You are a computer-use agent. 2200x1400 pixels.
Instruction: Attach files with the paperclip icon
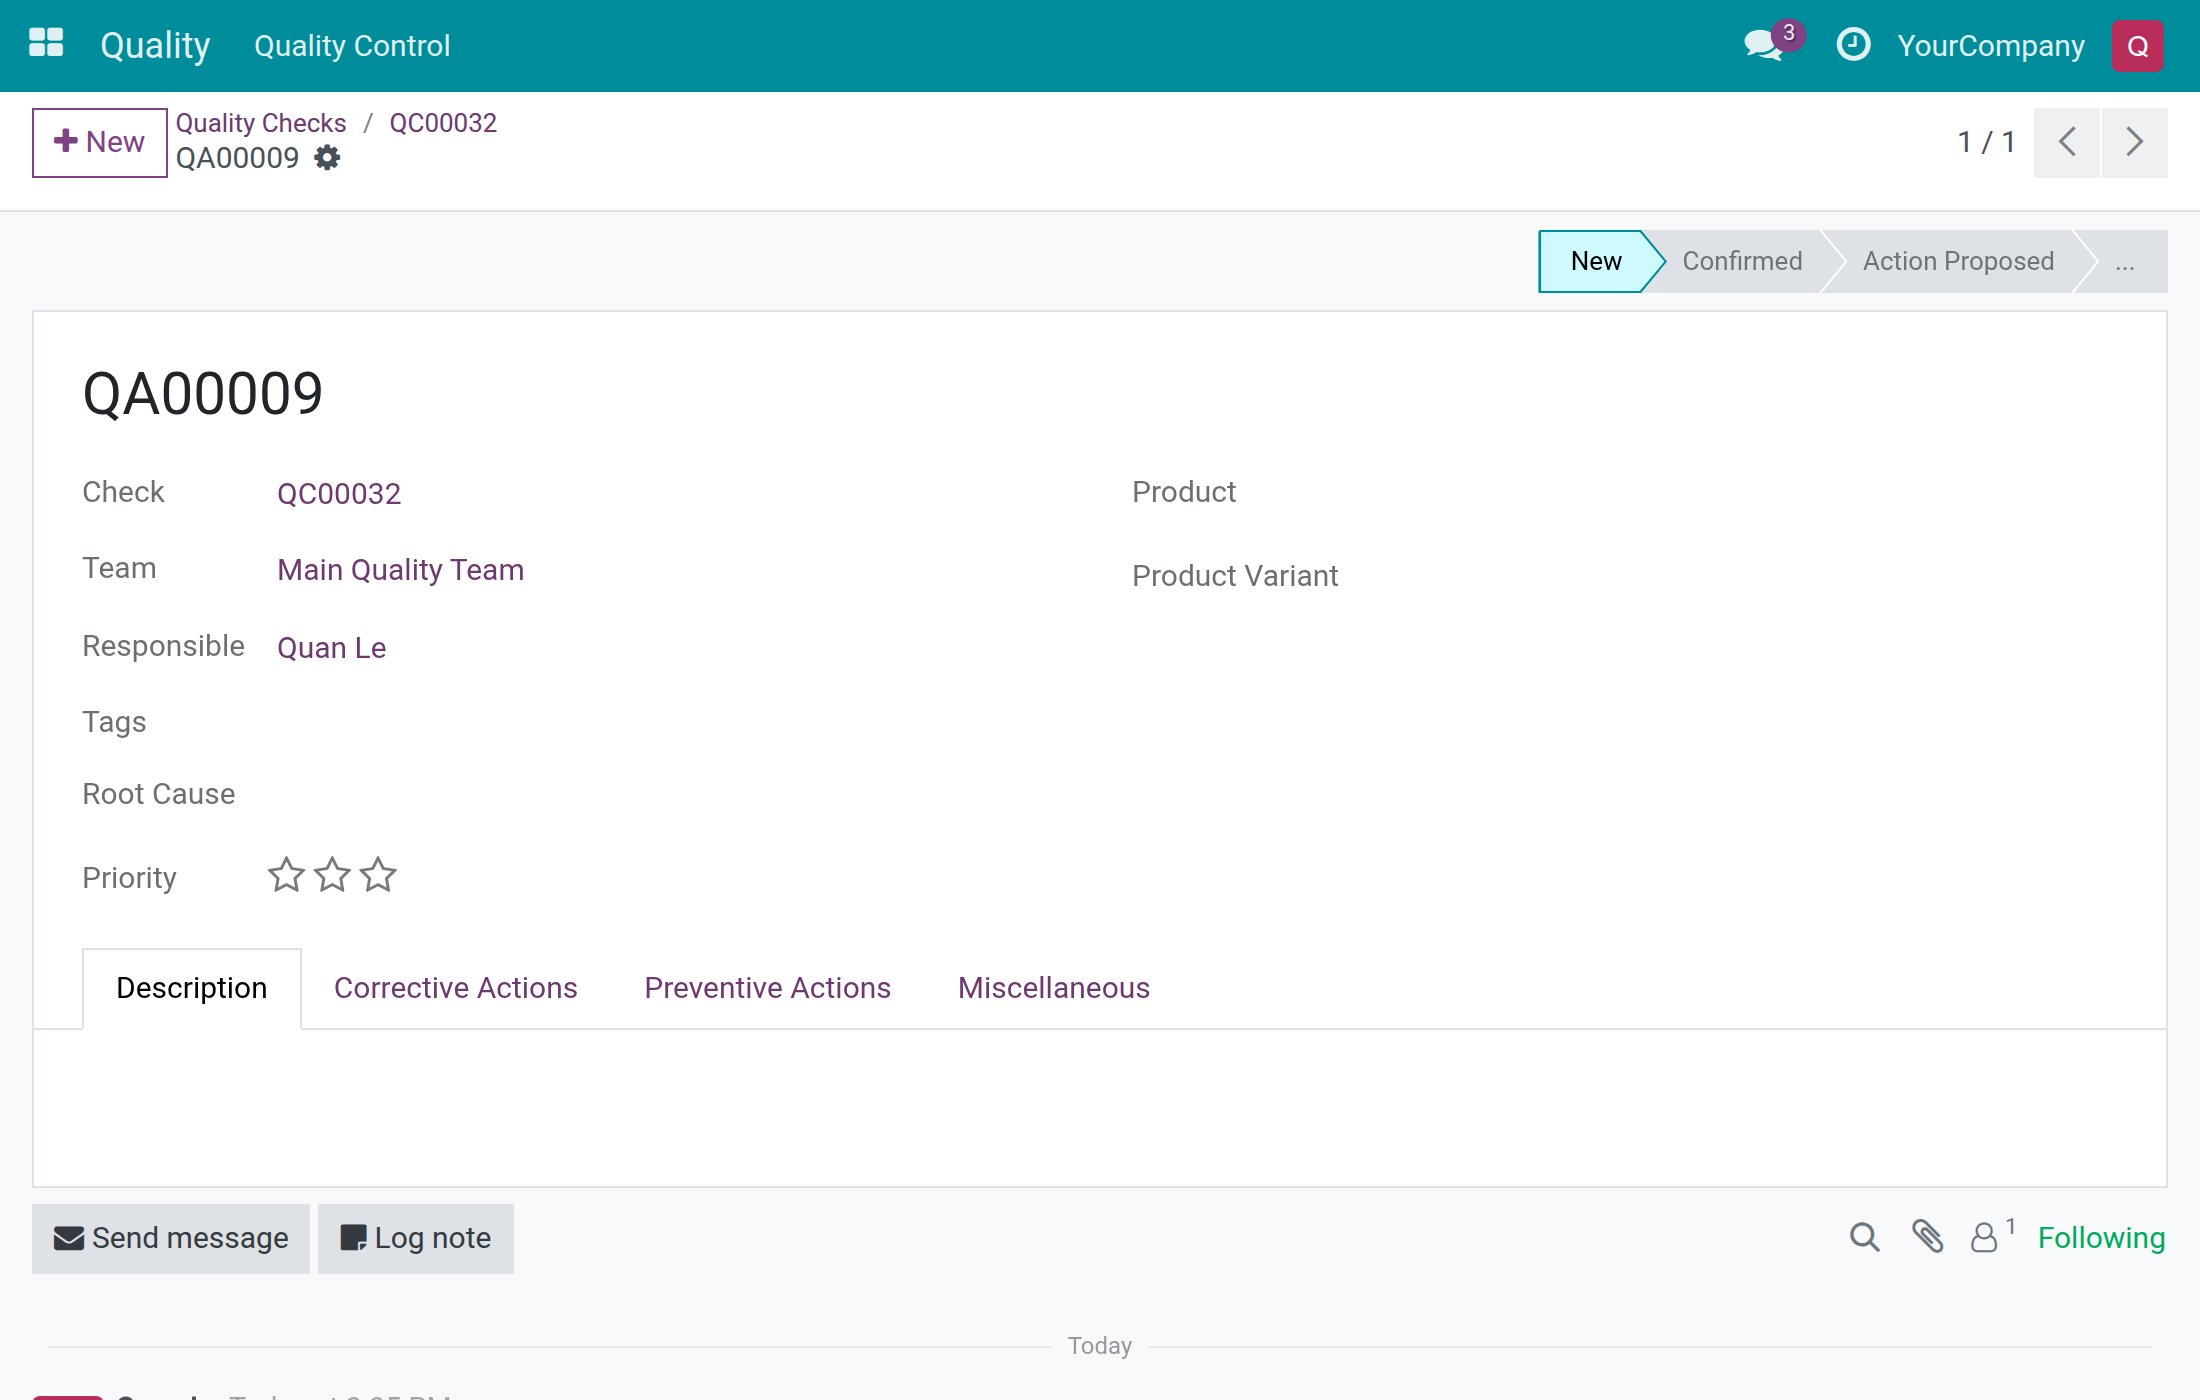point(1927,1237)
